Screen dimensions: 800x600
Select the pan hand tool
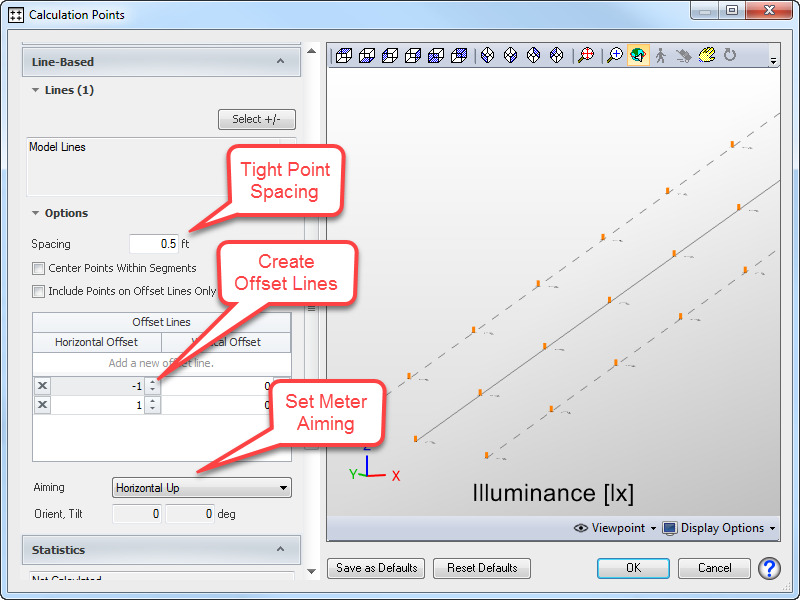coord(707,55)
